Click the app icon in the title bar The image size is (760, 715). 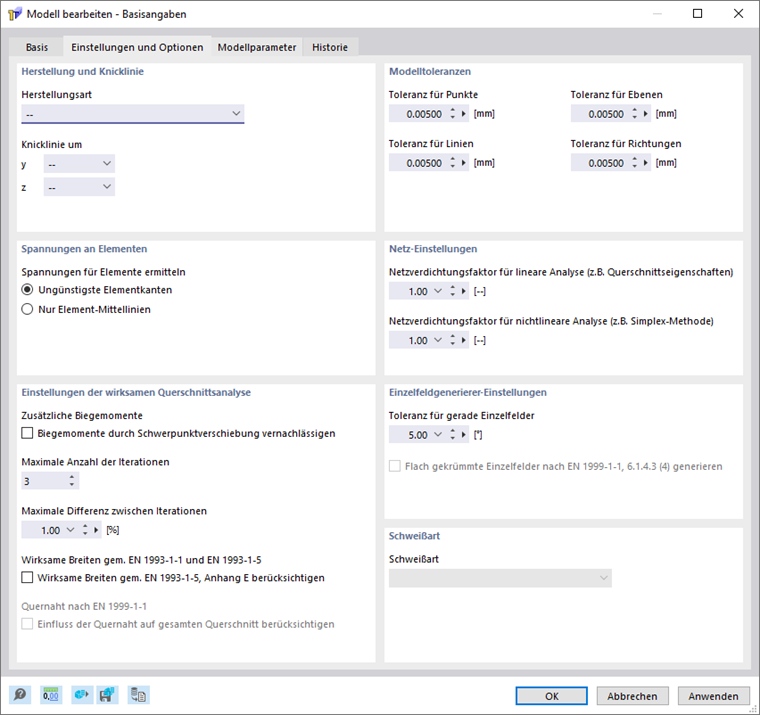pos(15,14)
